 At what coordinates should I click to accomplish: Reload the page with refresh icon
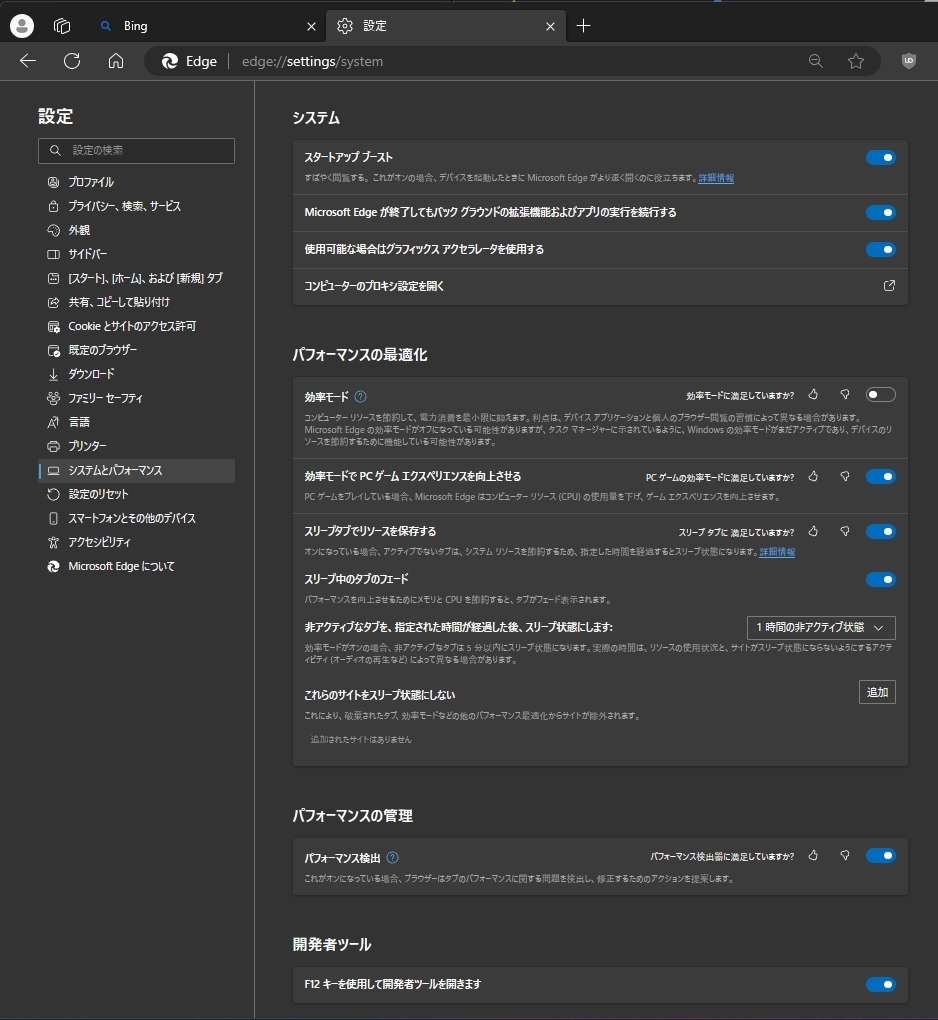click(72, 61)
